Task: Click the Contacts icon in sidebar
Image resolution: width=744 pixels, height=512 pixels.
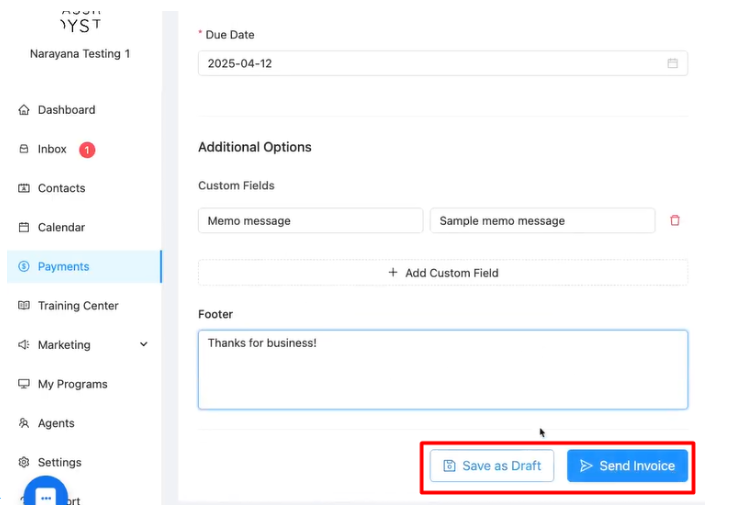Action: (x=24, y=188)
